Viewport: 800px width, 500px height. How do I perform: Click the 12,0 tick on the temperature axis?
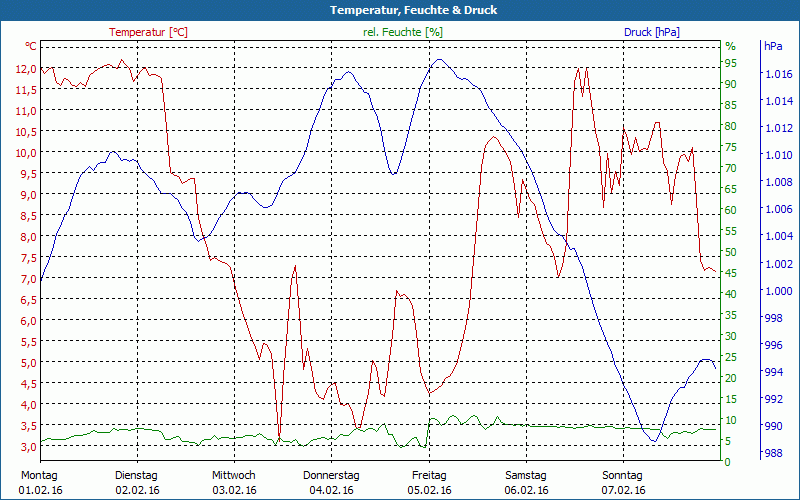coord(26,69)
